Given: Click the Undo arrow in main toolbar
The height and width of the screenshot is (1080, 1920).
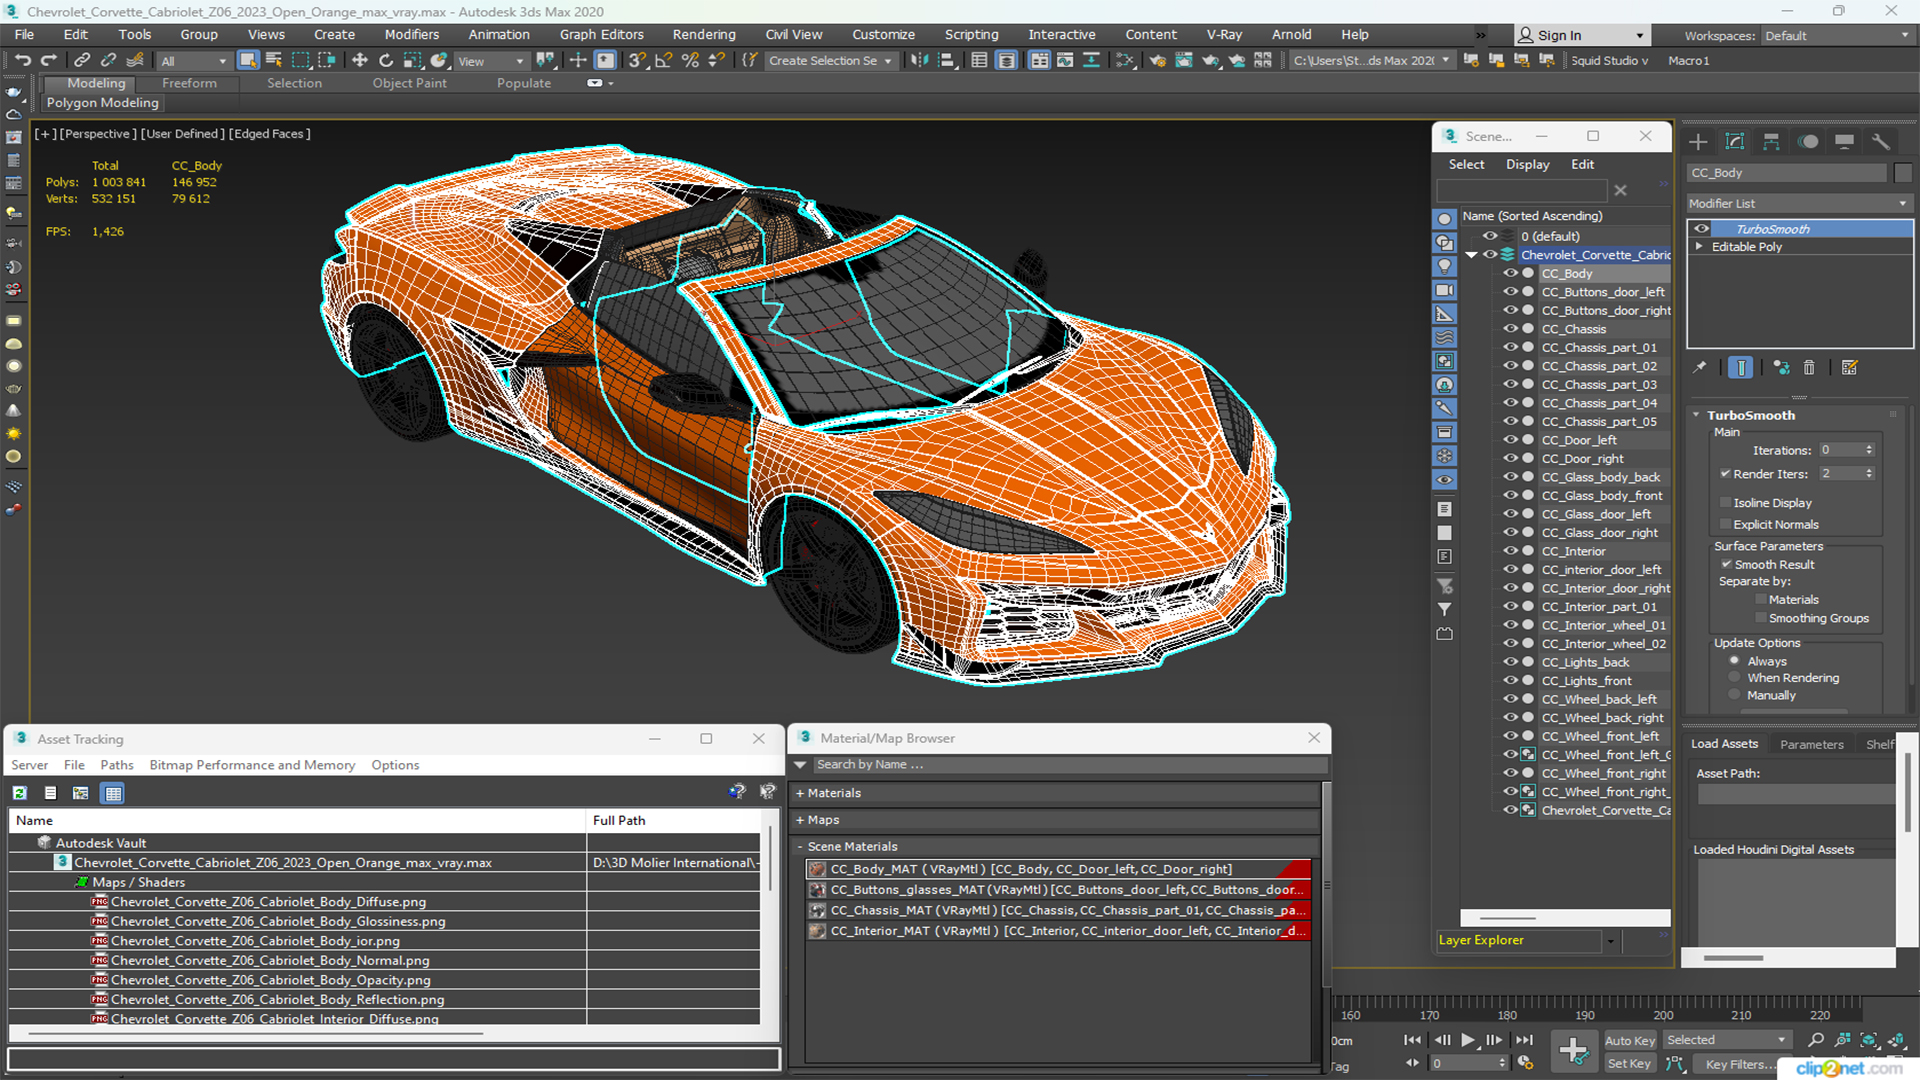Looking at the screenshot, I should pyautogui.click(x=22, y=61).
